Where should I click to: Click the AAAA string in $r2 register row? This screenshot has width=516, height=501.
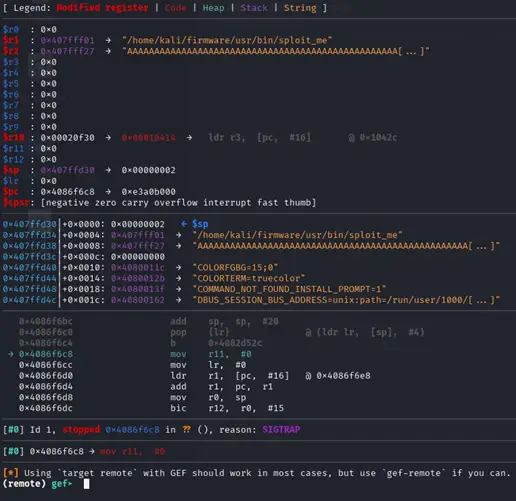pyautogui.click(x=275, y=51)
